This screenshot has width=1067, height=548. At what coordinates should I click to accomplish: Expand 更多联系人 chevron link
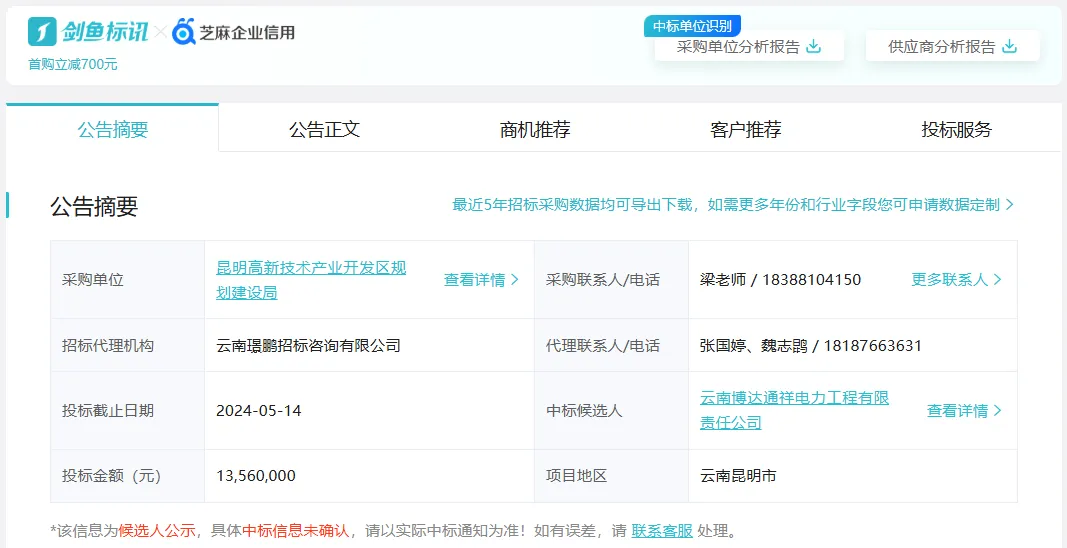tap(956, 280)
